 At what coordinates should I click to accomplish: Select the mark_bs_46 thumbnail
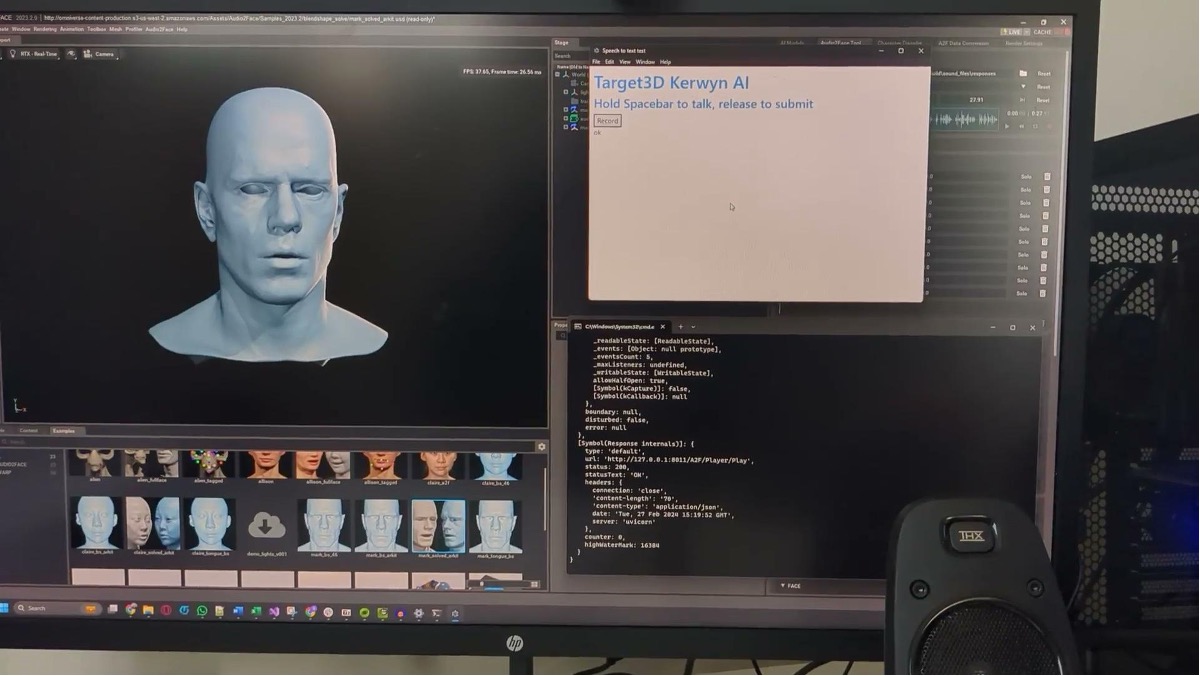click(x=324, y=526)
